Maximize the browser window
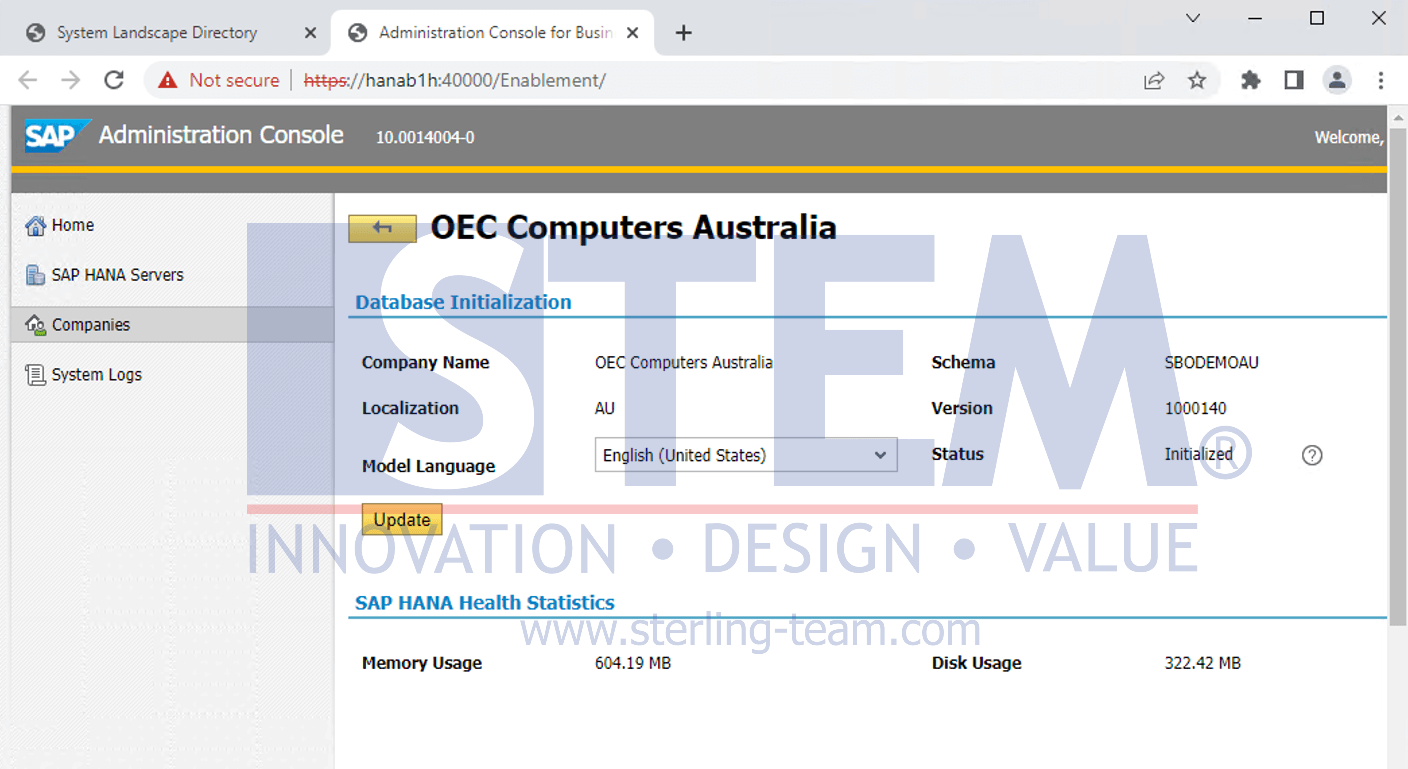This screenshot has height=769, width=1408. 1317,18
